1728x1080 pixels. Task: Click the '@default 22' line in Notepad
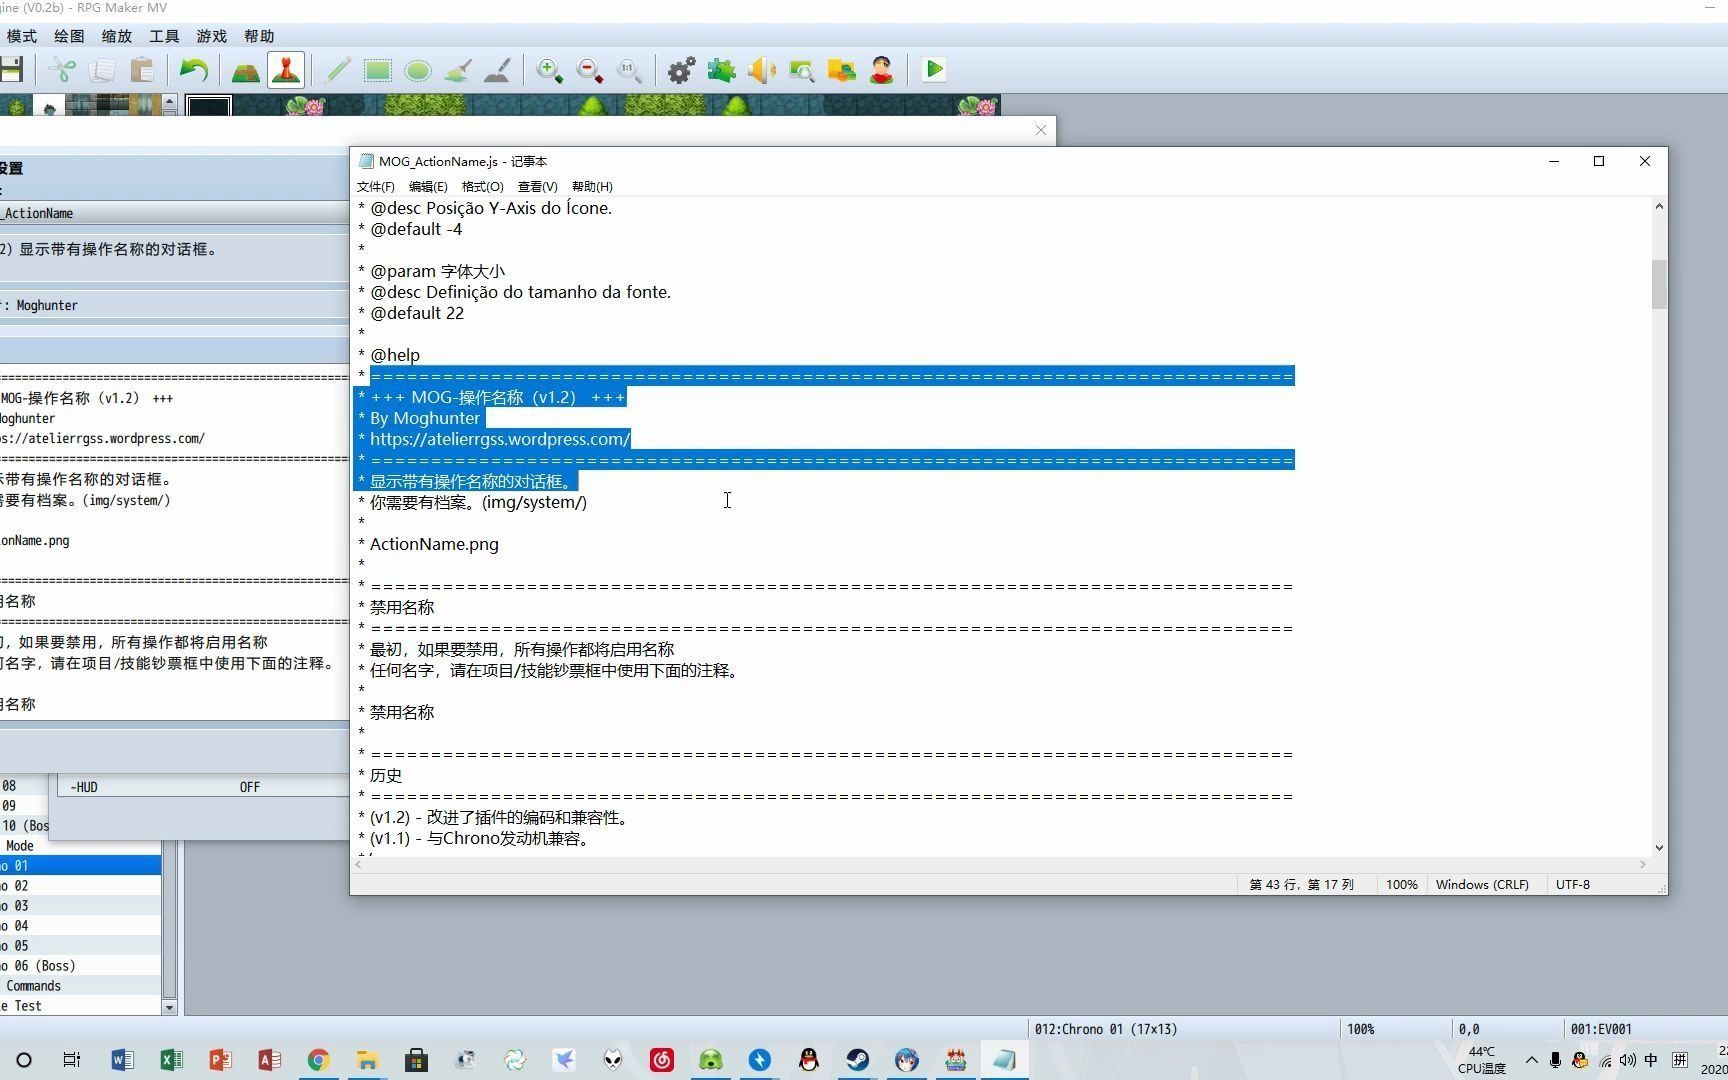417,313
